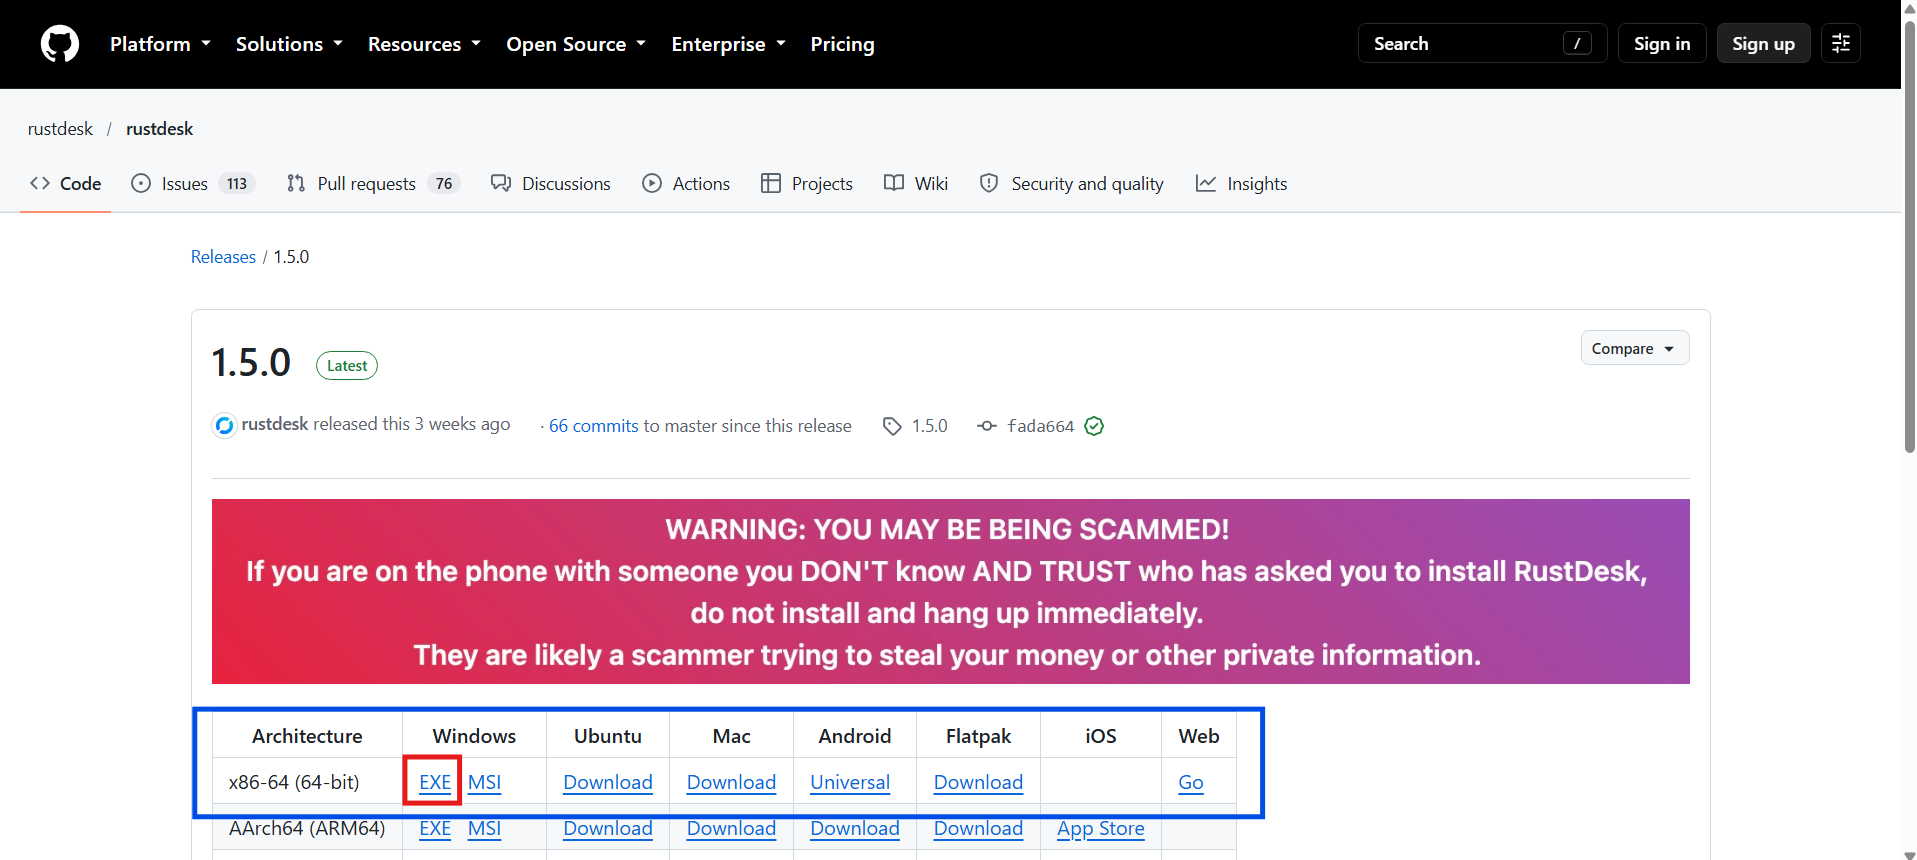Open the Discussions tab

[550, 183]
